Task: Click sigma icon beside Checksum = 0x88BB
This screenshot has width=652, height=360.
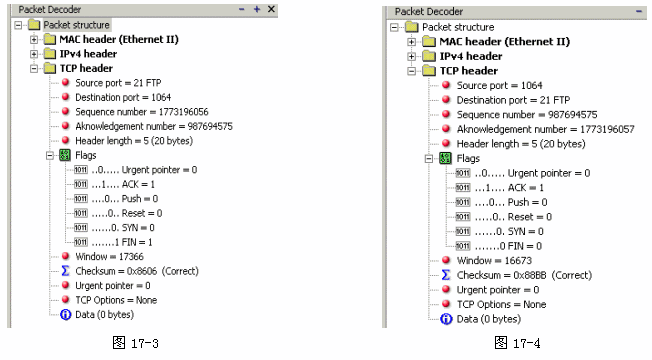Action: pos(446,275)
